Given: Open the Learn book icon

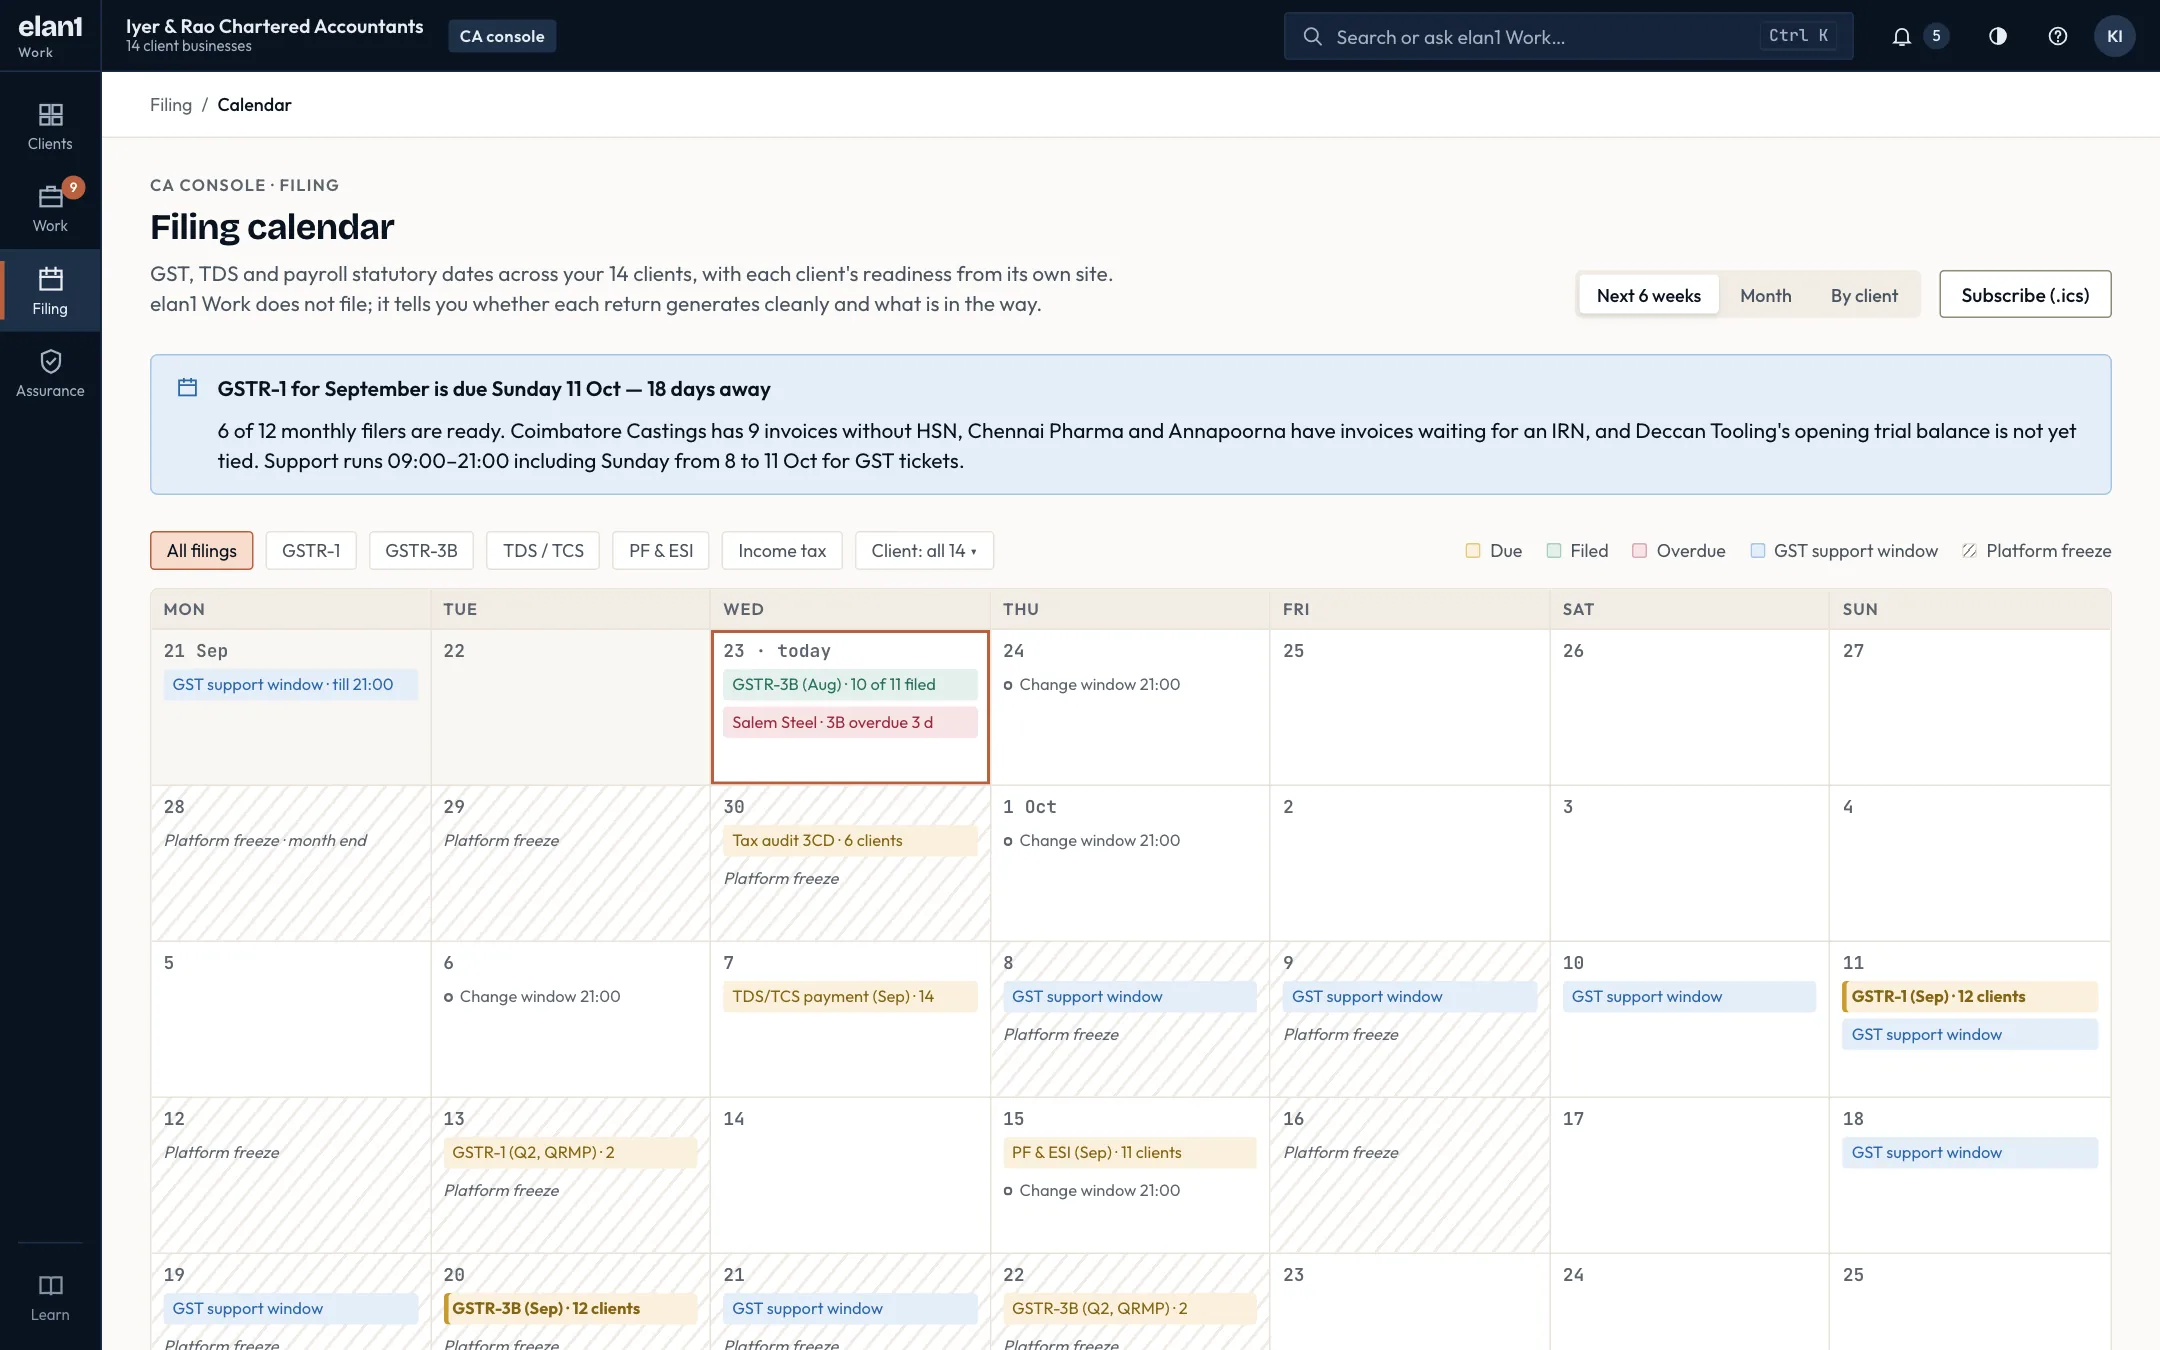Looking at the screenshot, I should 50,1297.
